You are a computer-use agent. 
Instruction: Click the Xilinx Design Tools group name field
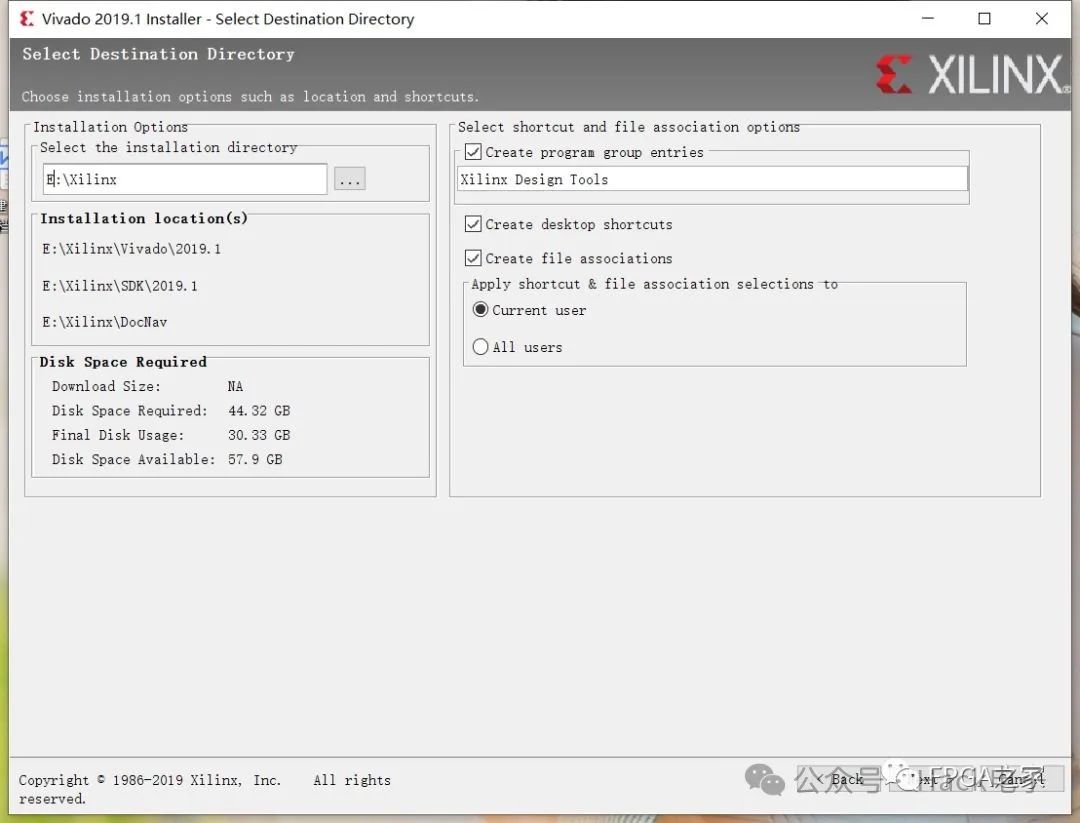pos(712,179)
